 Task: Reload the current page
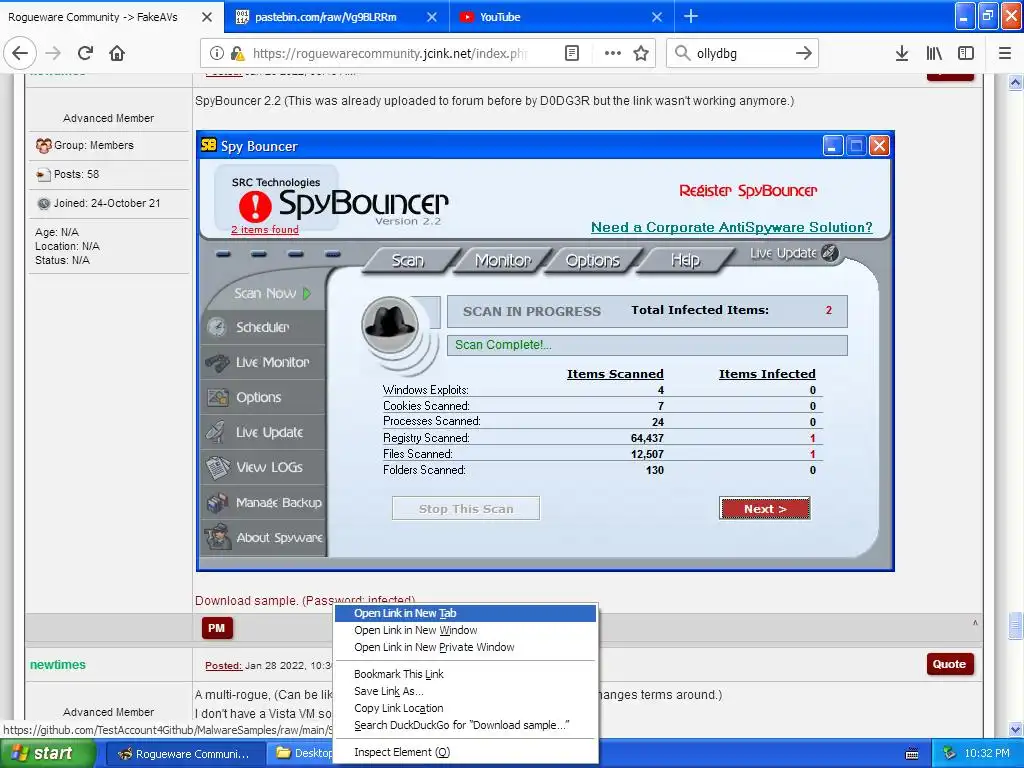coord(85,53)
